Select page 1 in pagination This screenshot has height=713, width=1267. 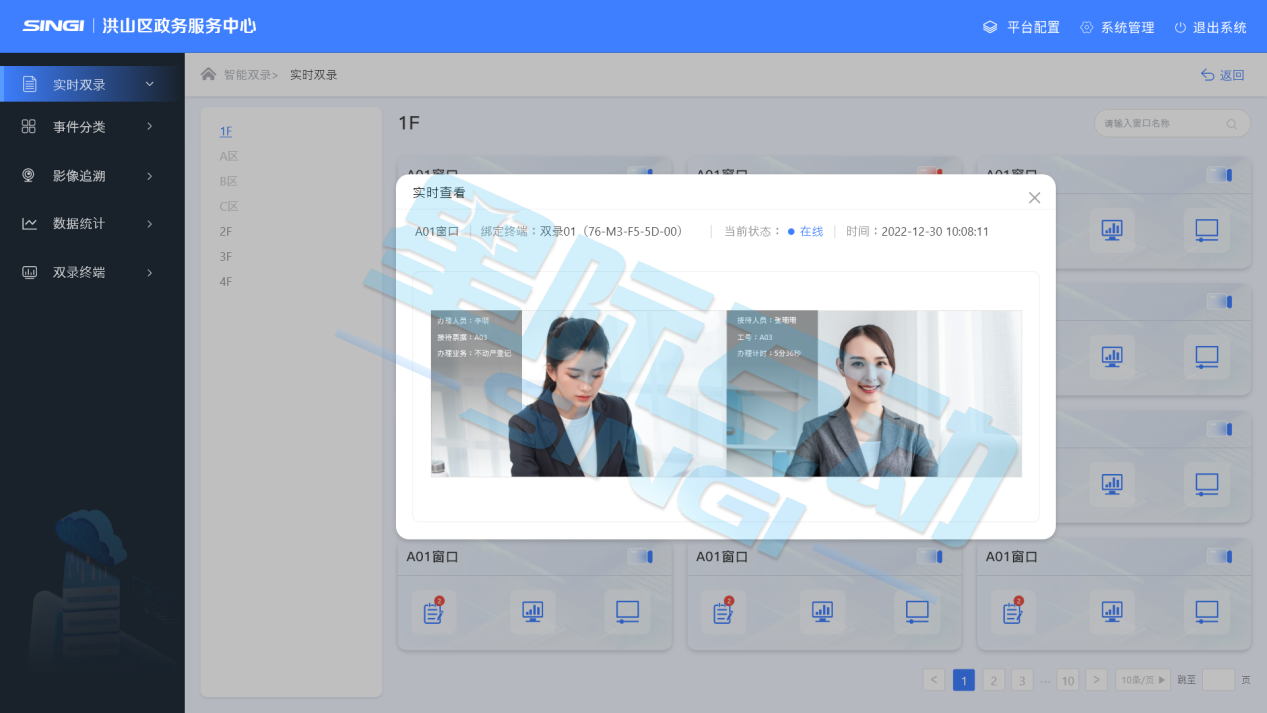(964, 680)
